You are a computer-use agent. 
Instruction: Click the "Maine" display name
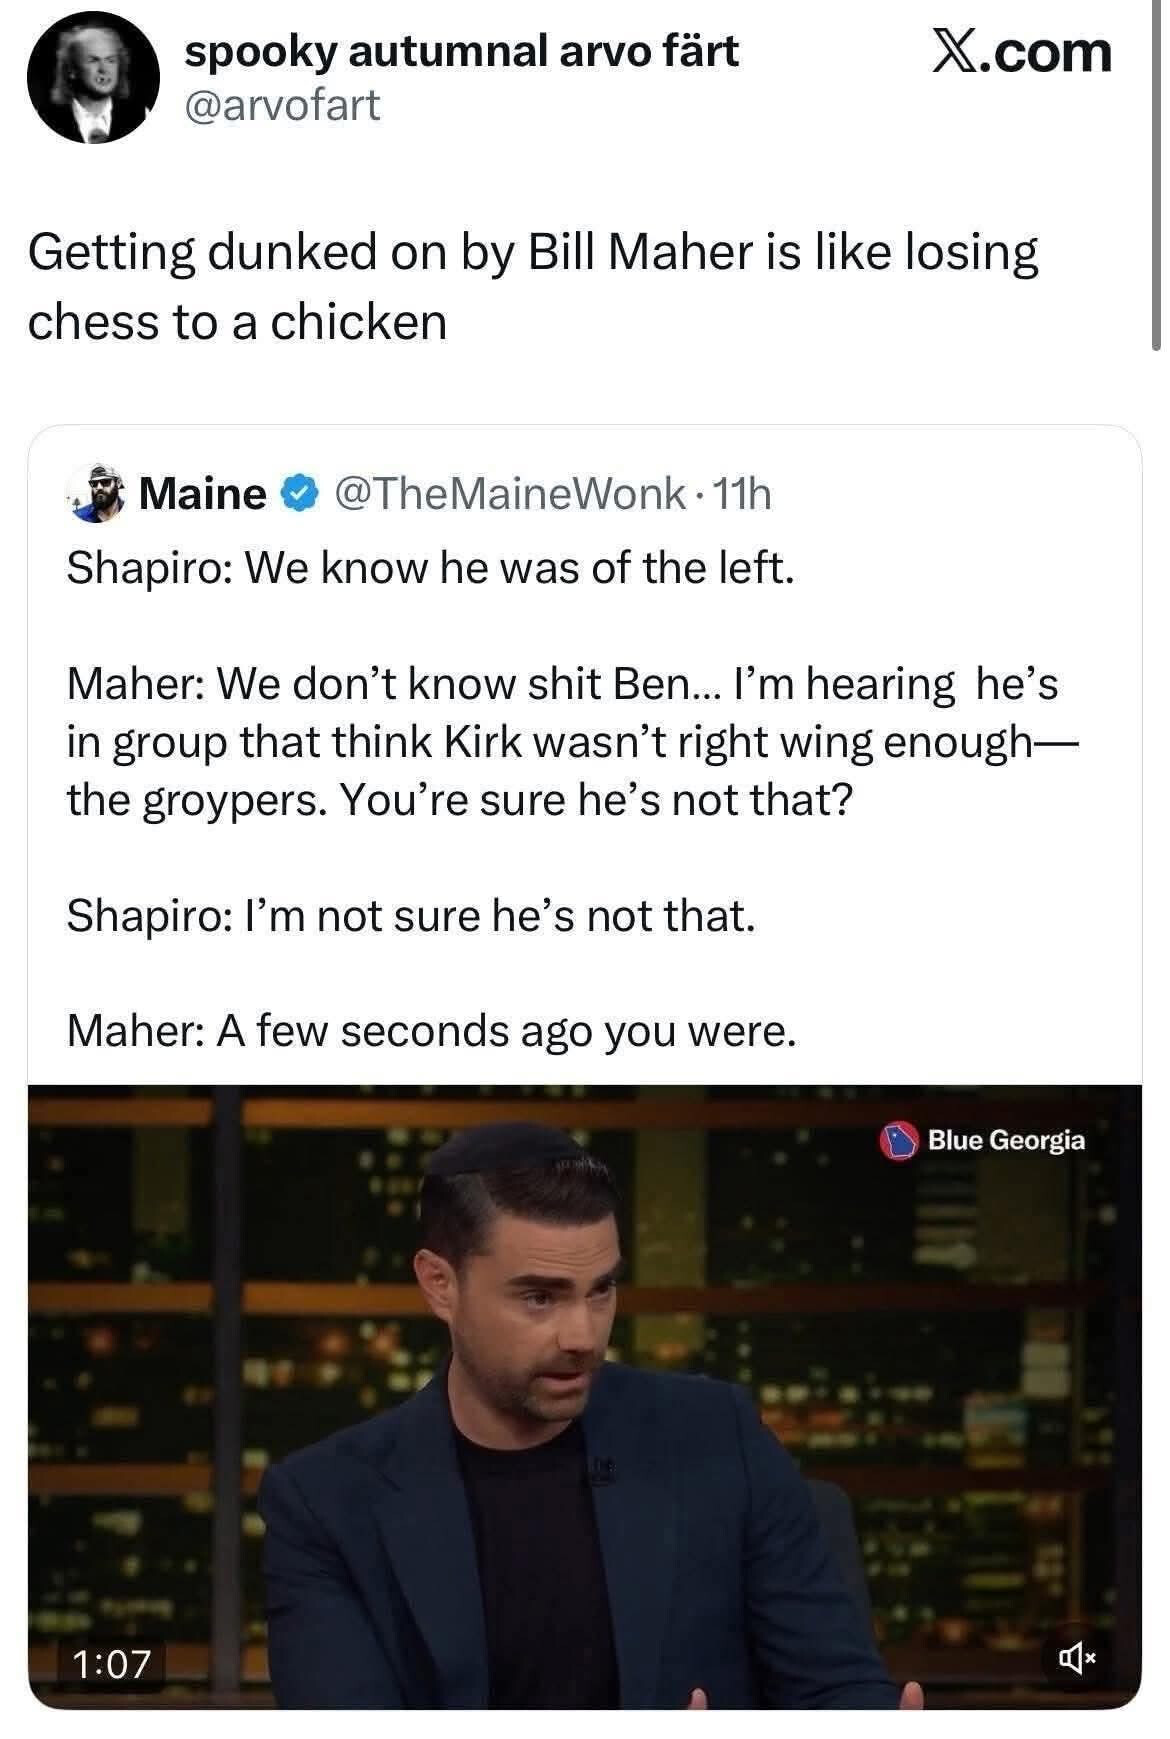pos(203,493)
